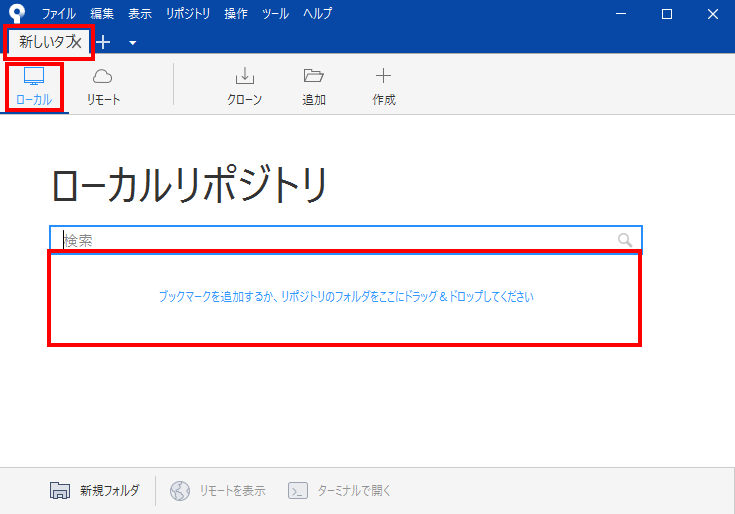Open the 操作 menu

tap(235, 14)
